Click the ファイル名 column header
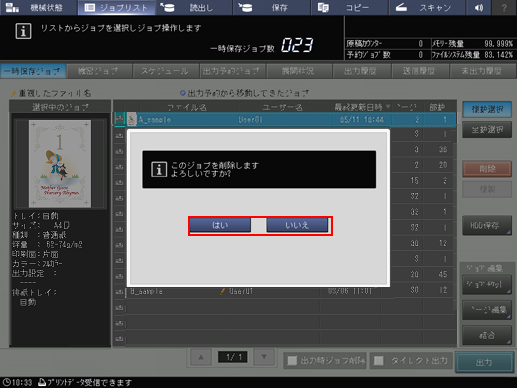 pos(187,107)
